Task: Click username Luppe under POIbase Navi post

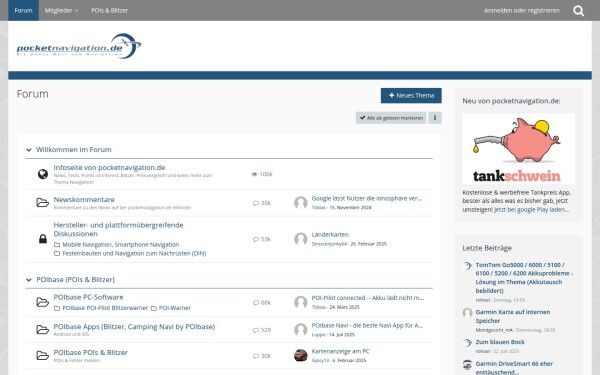Action: [318, 334]
